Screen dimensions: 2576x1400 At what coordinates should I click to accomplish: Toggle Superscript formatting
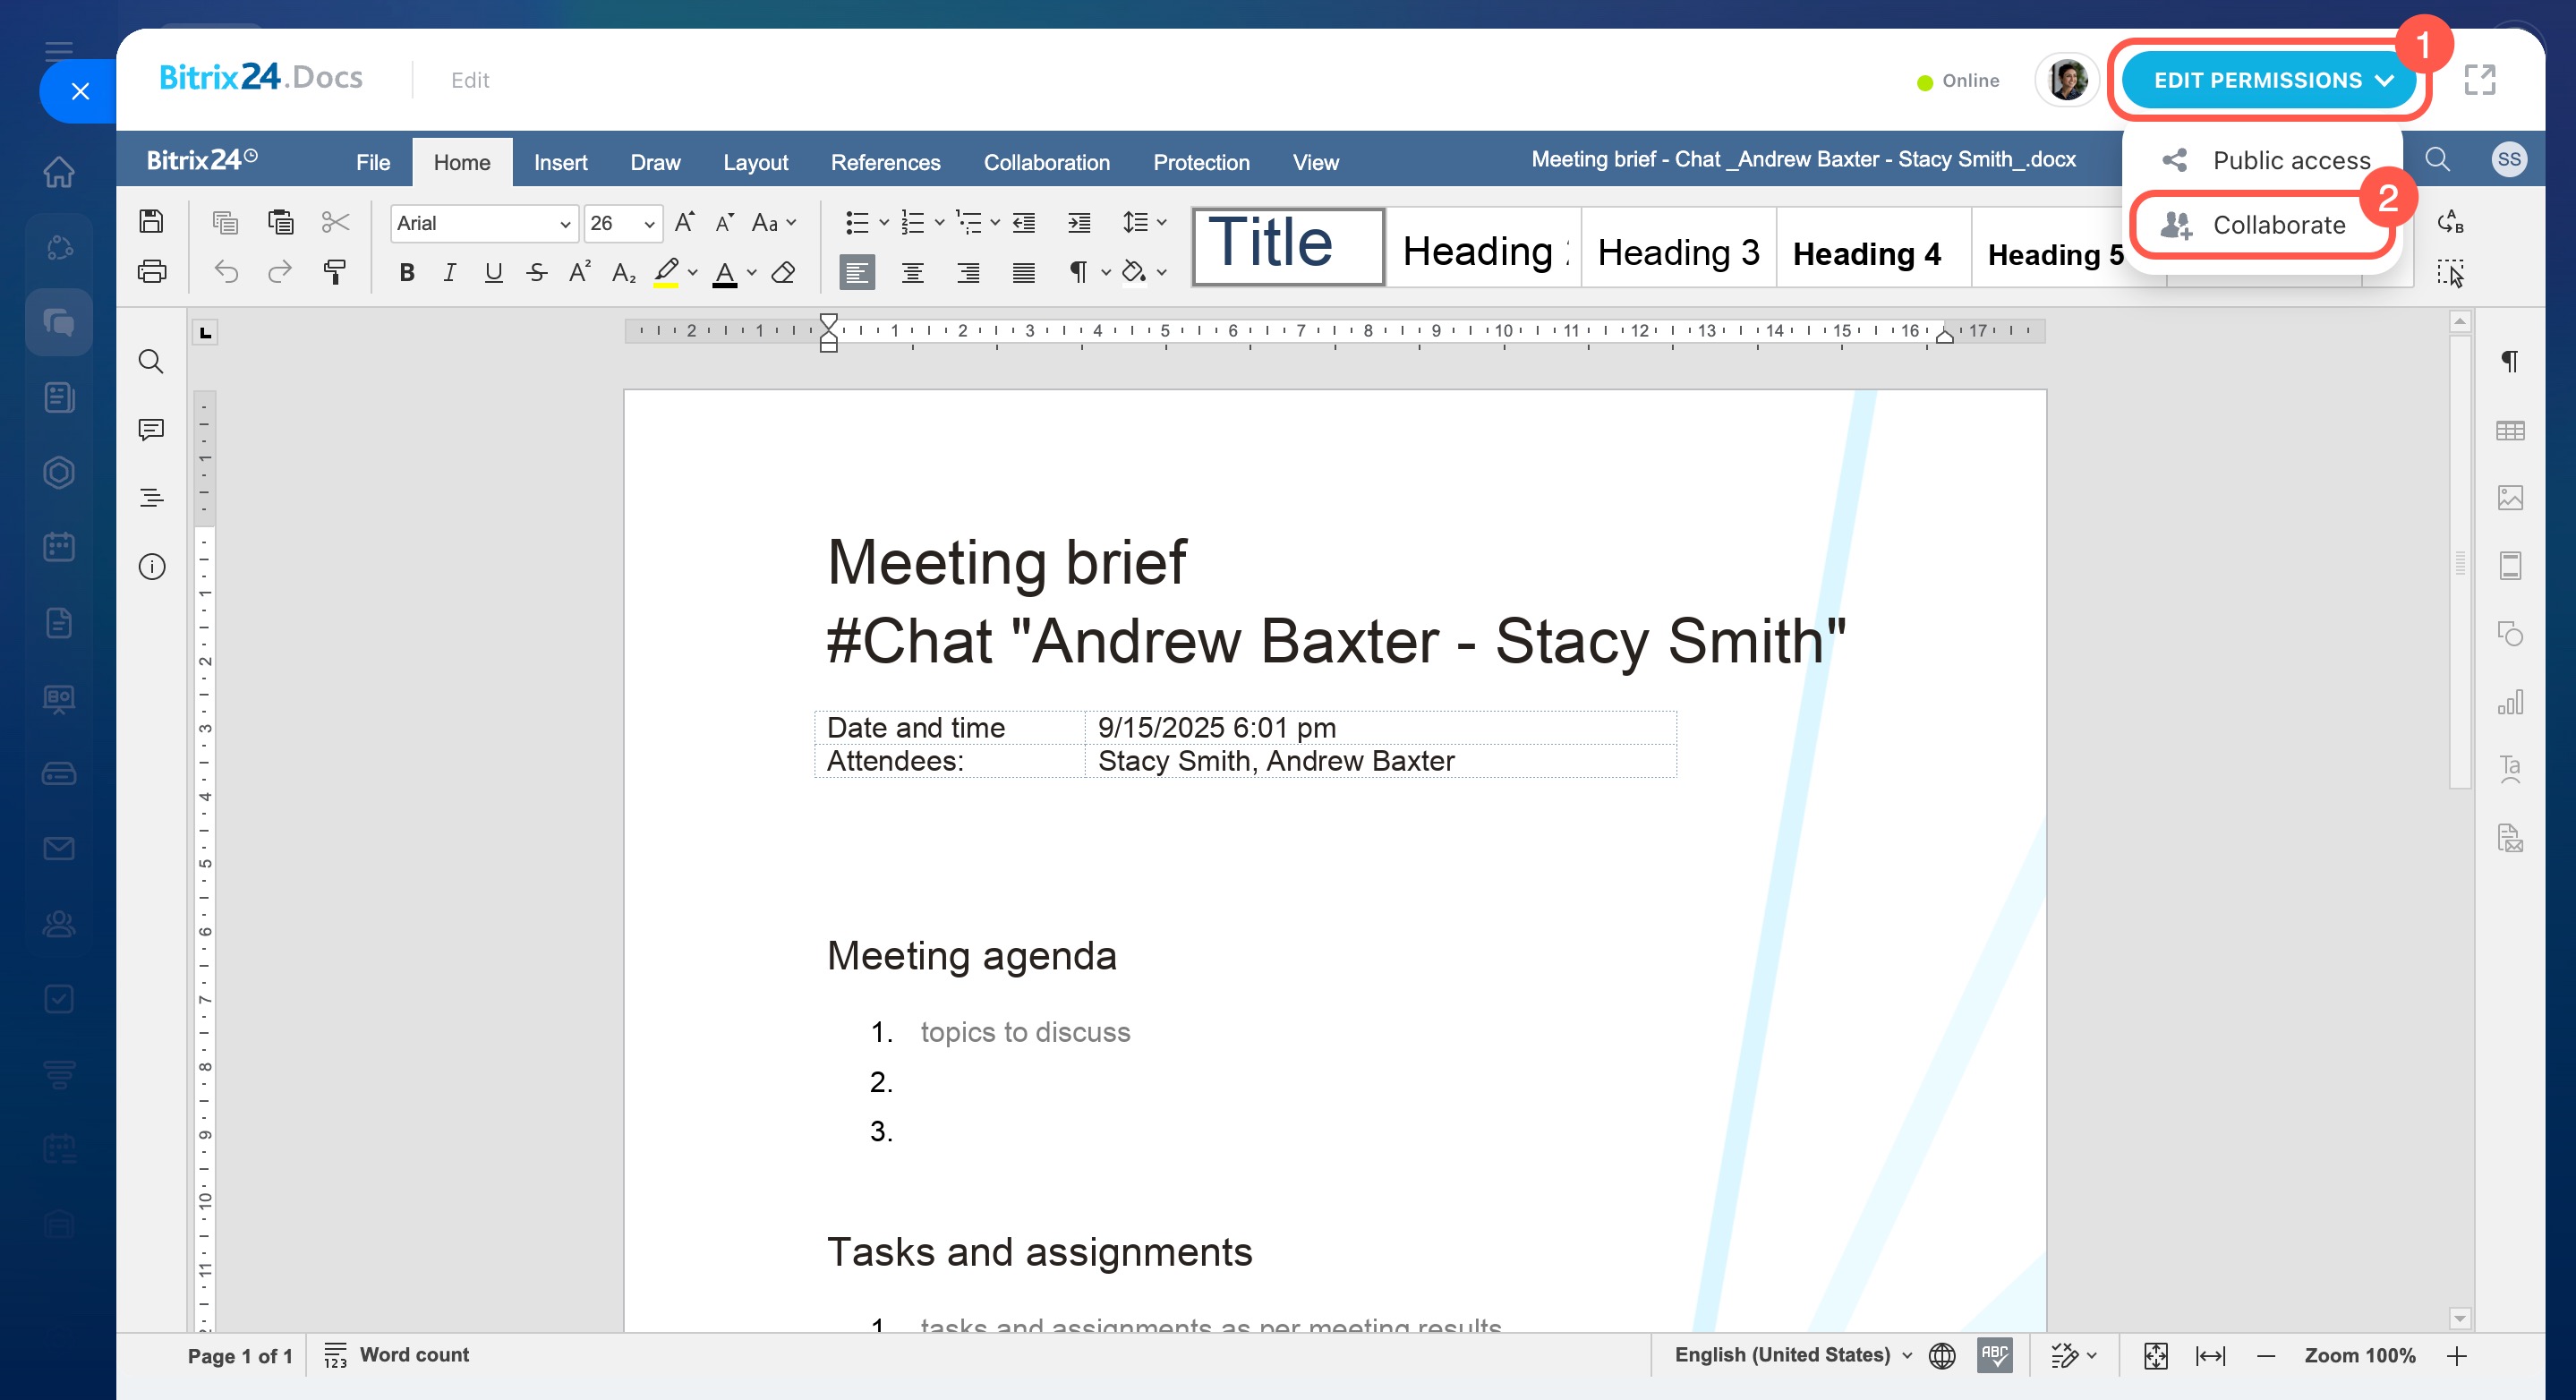tap(580, 272)
